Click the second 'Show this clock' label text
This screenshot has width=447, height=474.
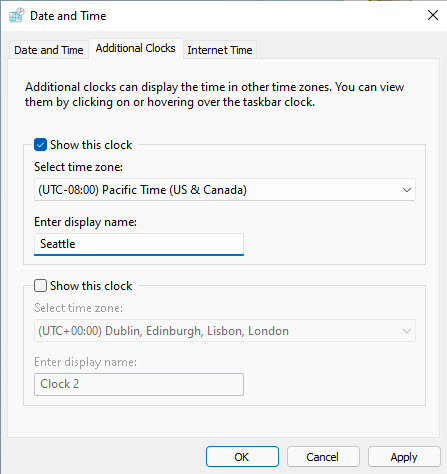[x=91, y=286]
